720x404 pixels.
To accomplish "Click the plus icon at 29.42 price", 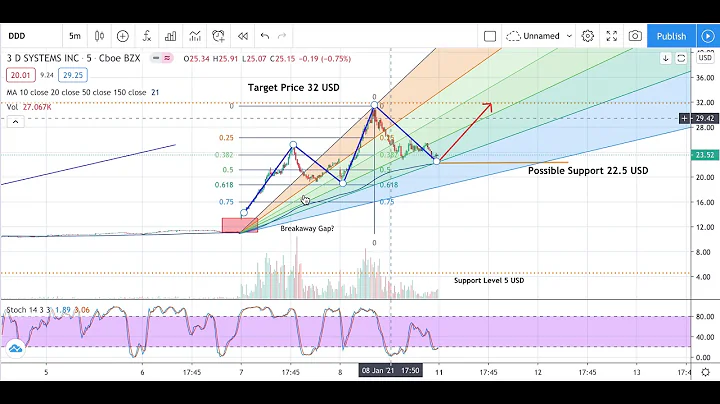I will tap(684, 118).
